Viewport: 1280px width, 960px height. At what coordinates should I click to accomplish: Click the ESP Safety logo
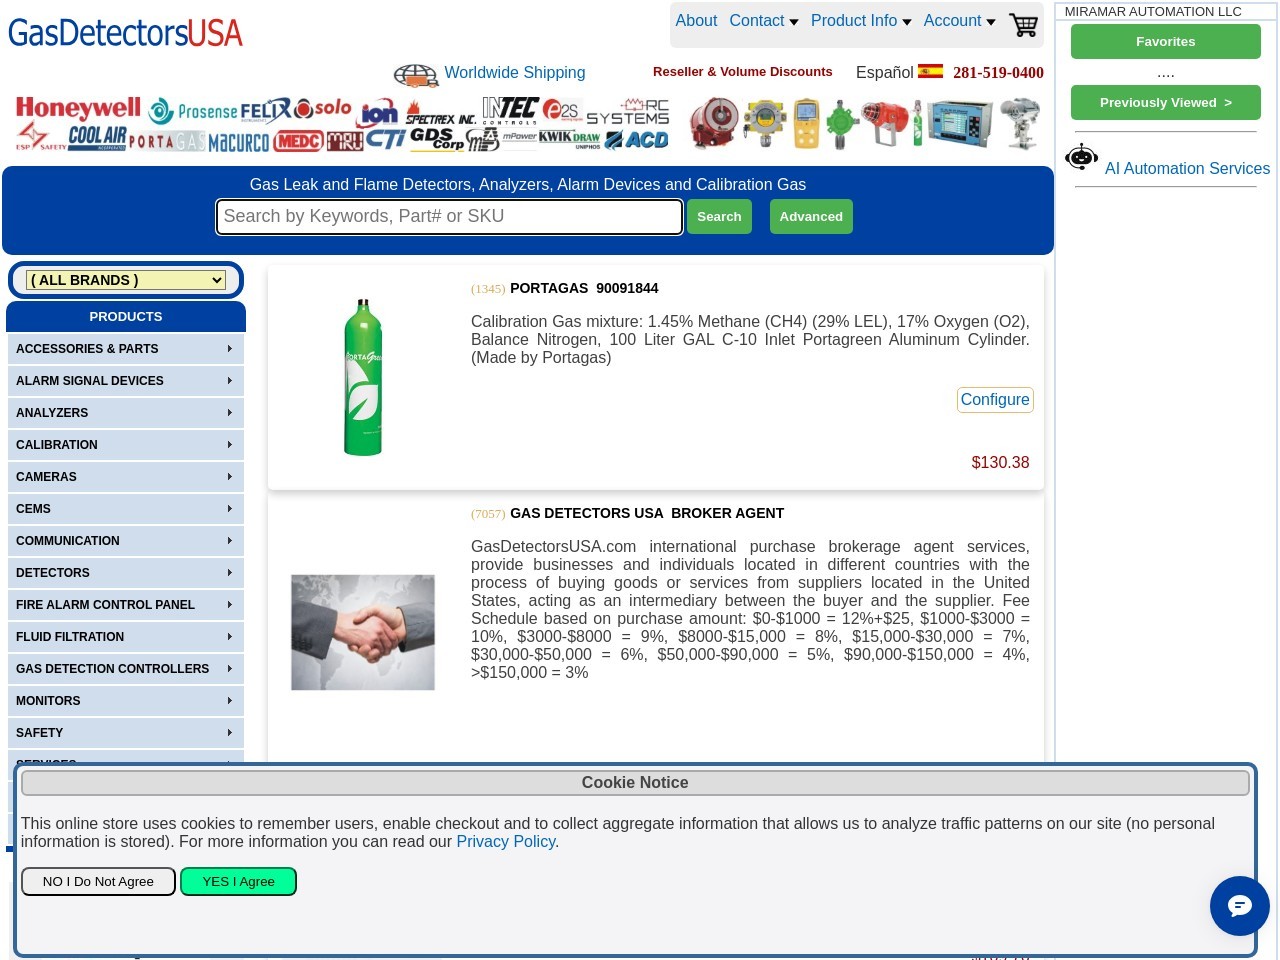point(41,137)
